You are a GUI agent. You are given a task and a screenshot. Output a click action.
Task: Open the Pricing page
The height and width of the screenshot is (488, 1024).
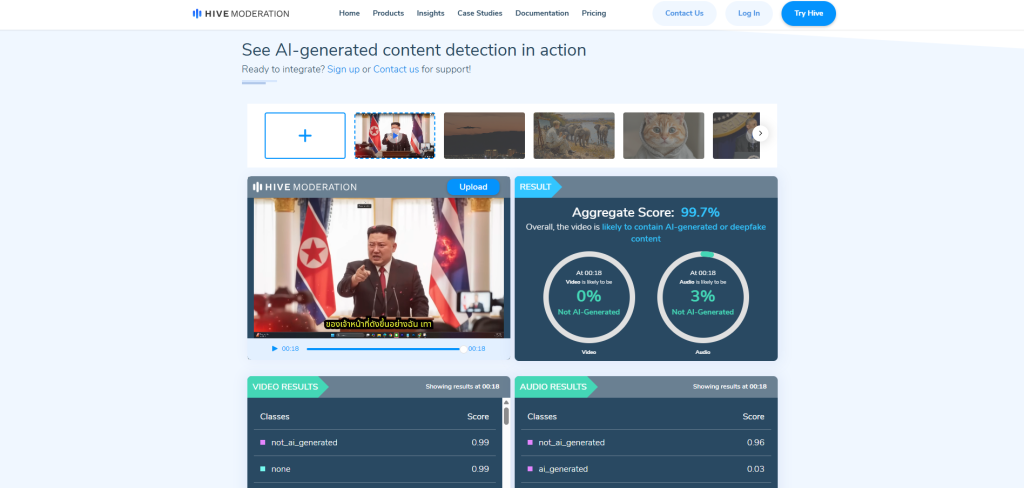593,14
